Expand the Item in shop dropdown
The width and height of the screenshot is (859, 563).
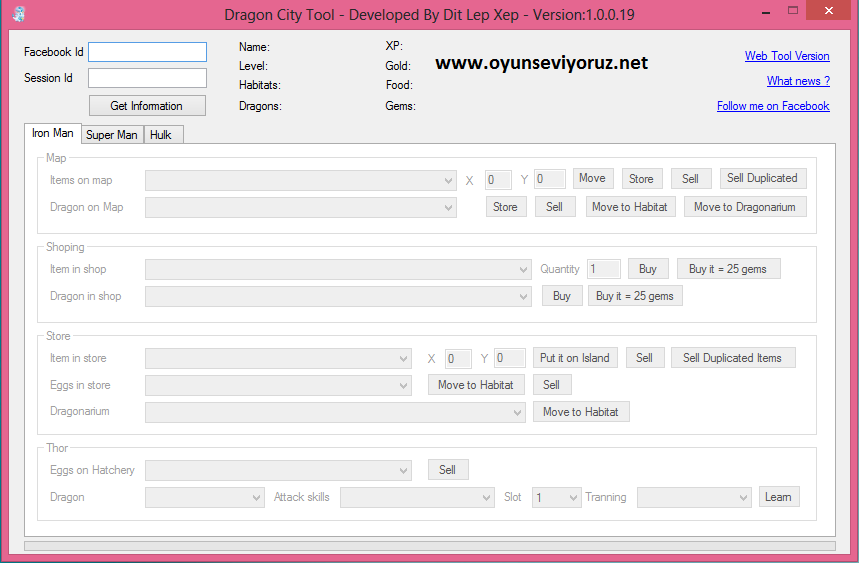coord(338,269)
